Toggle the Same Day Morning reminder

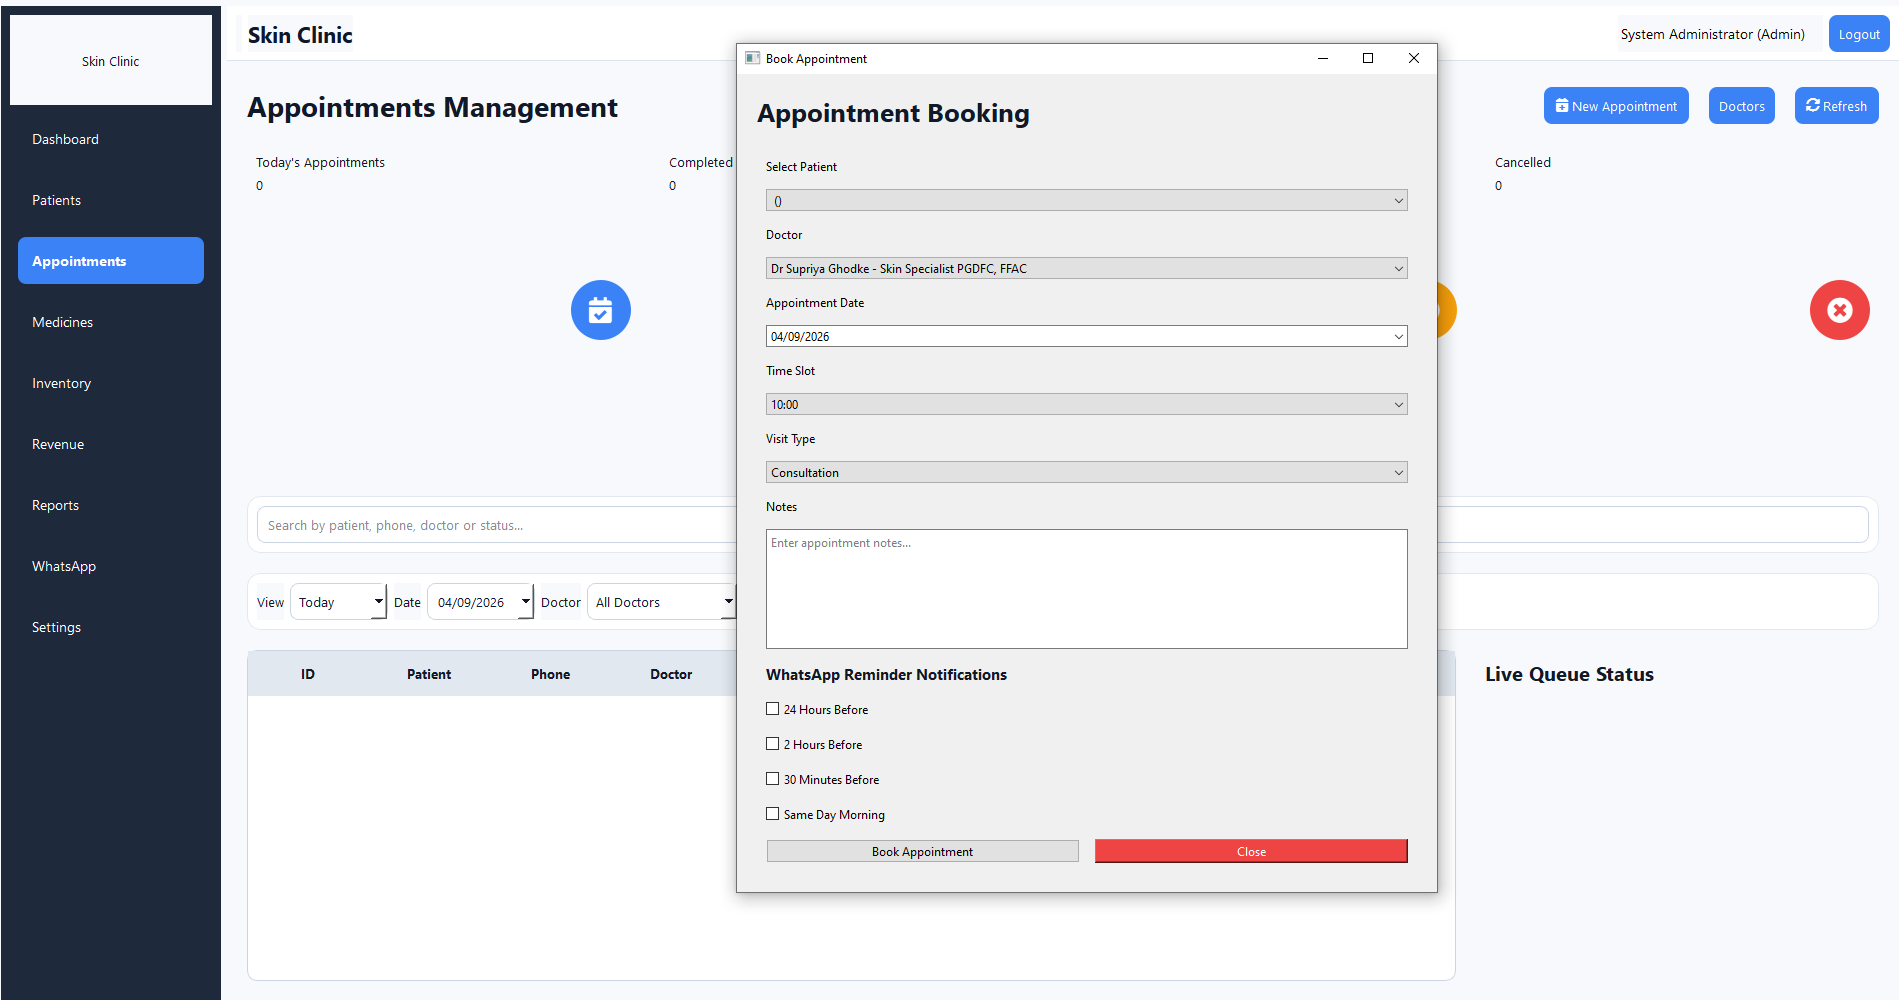point(772,814)
